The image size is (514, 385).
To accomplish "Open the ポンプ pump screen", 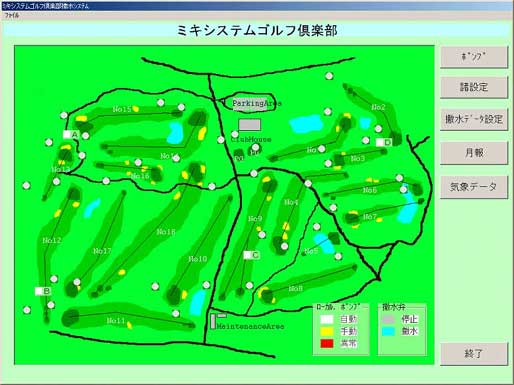I will 474,57.
